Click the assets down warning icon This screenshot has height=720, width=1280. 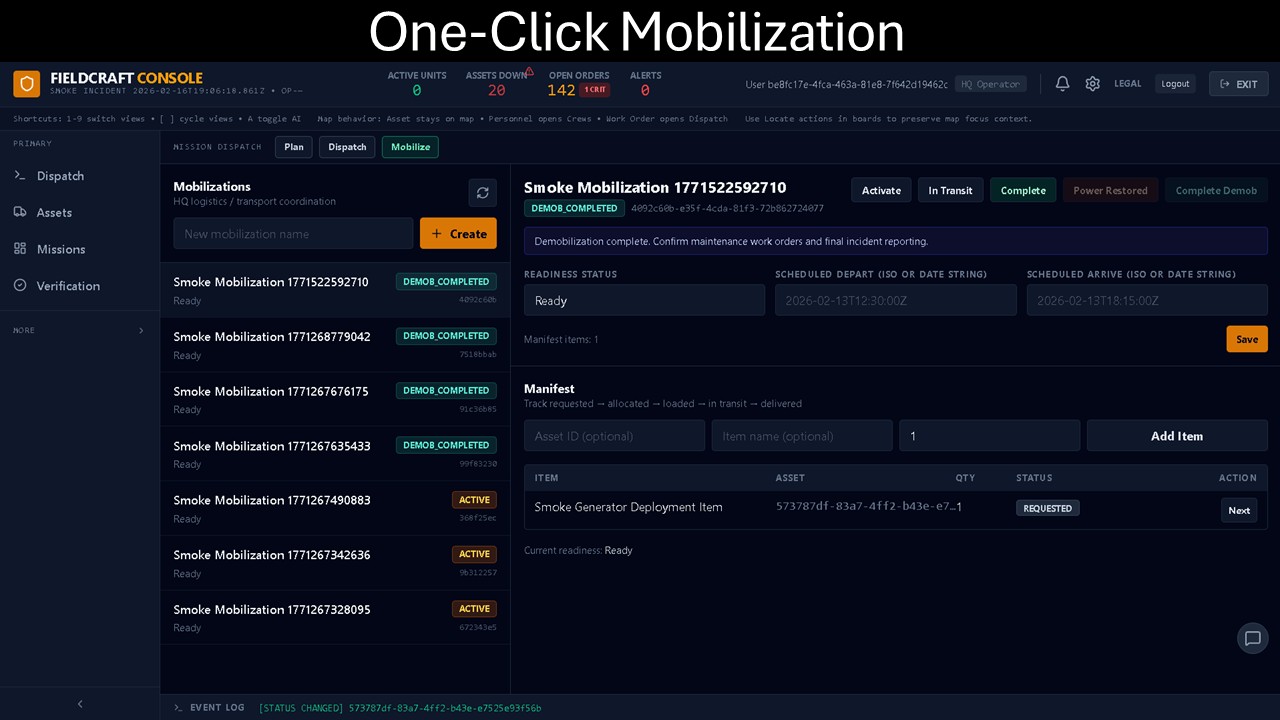click(529, 72)
